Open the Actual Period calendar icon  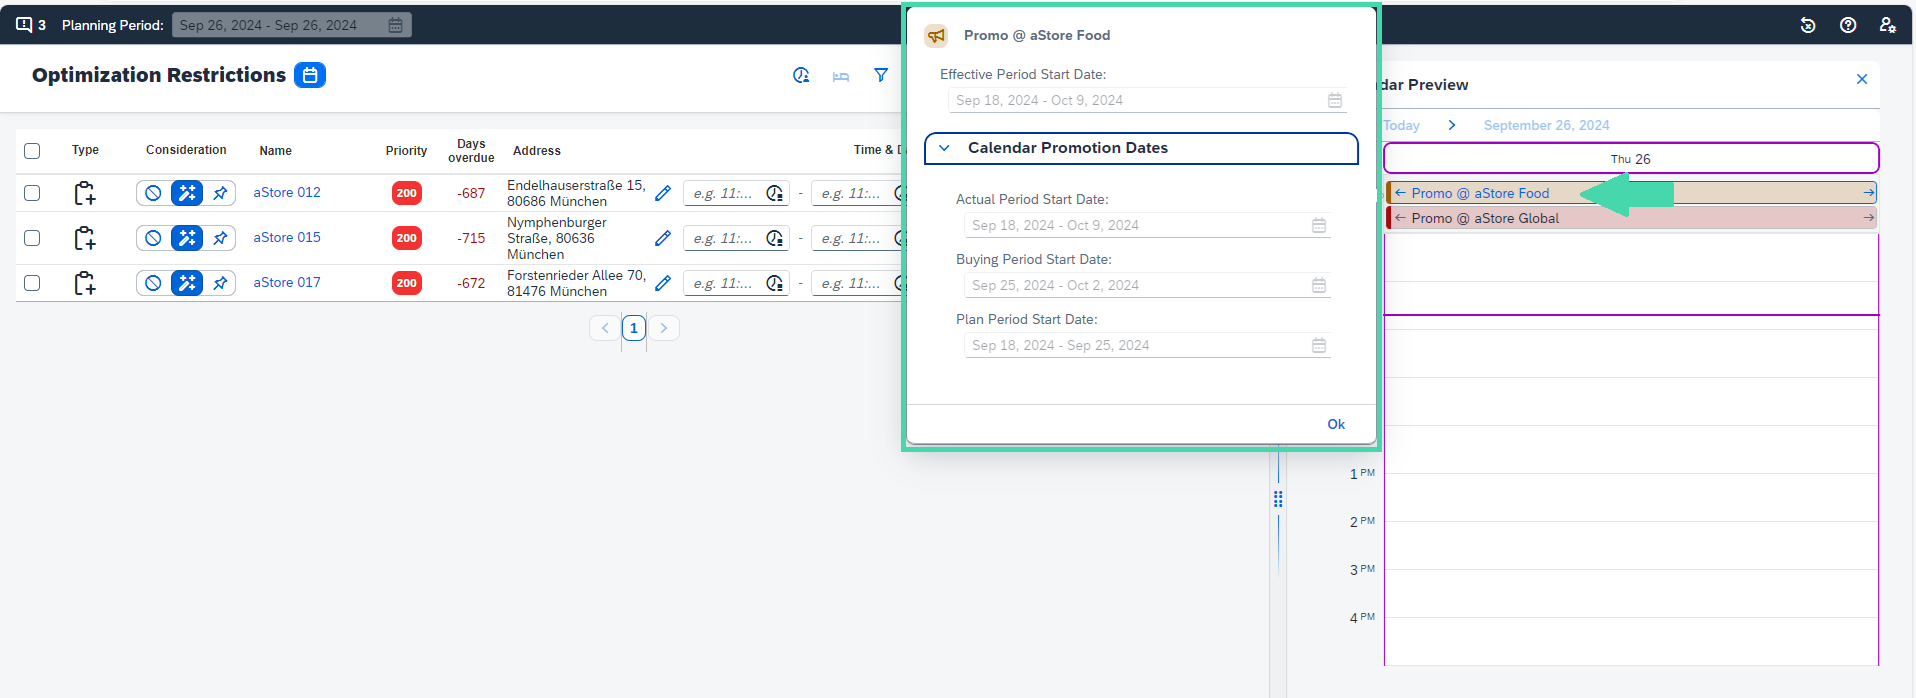tap(1319, 225)
